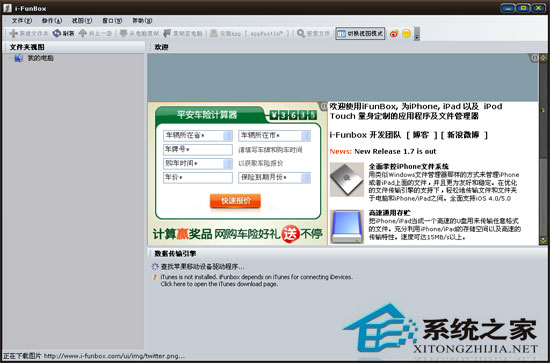Click the i-FunBox title bar icon

pos(7,8)
